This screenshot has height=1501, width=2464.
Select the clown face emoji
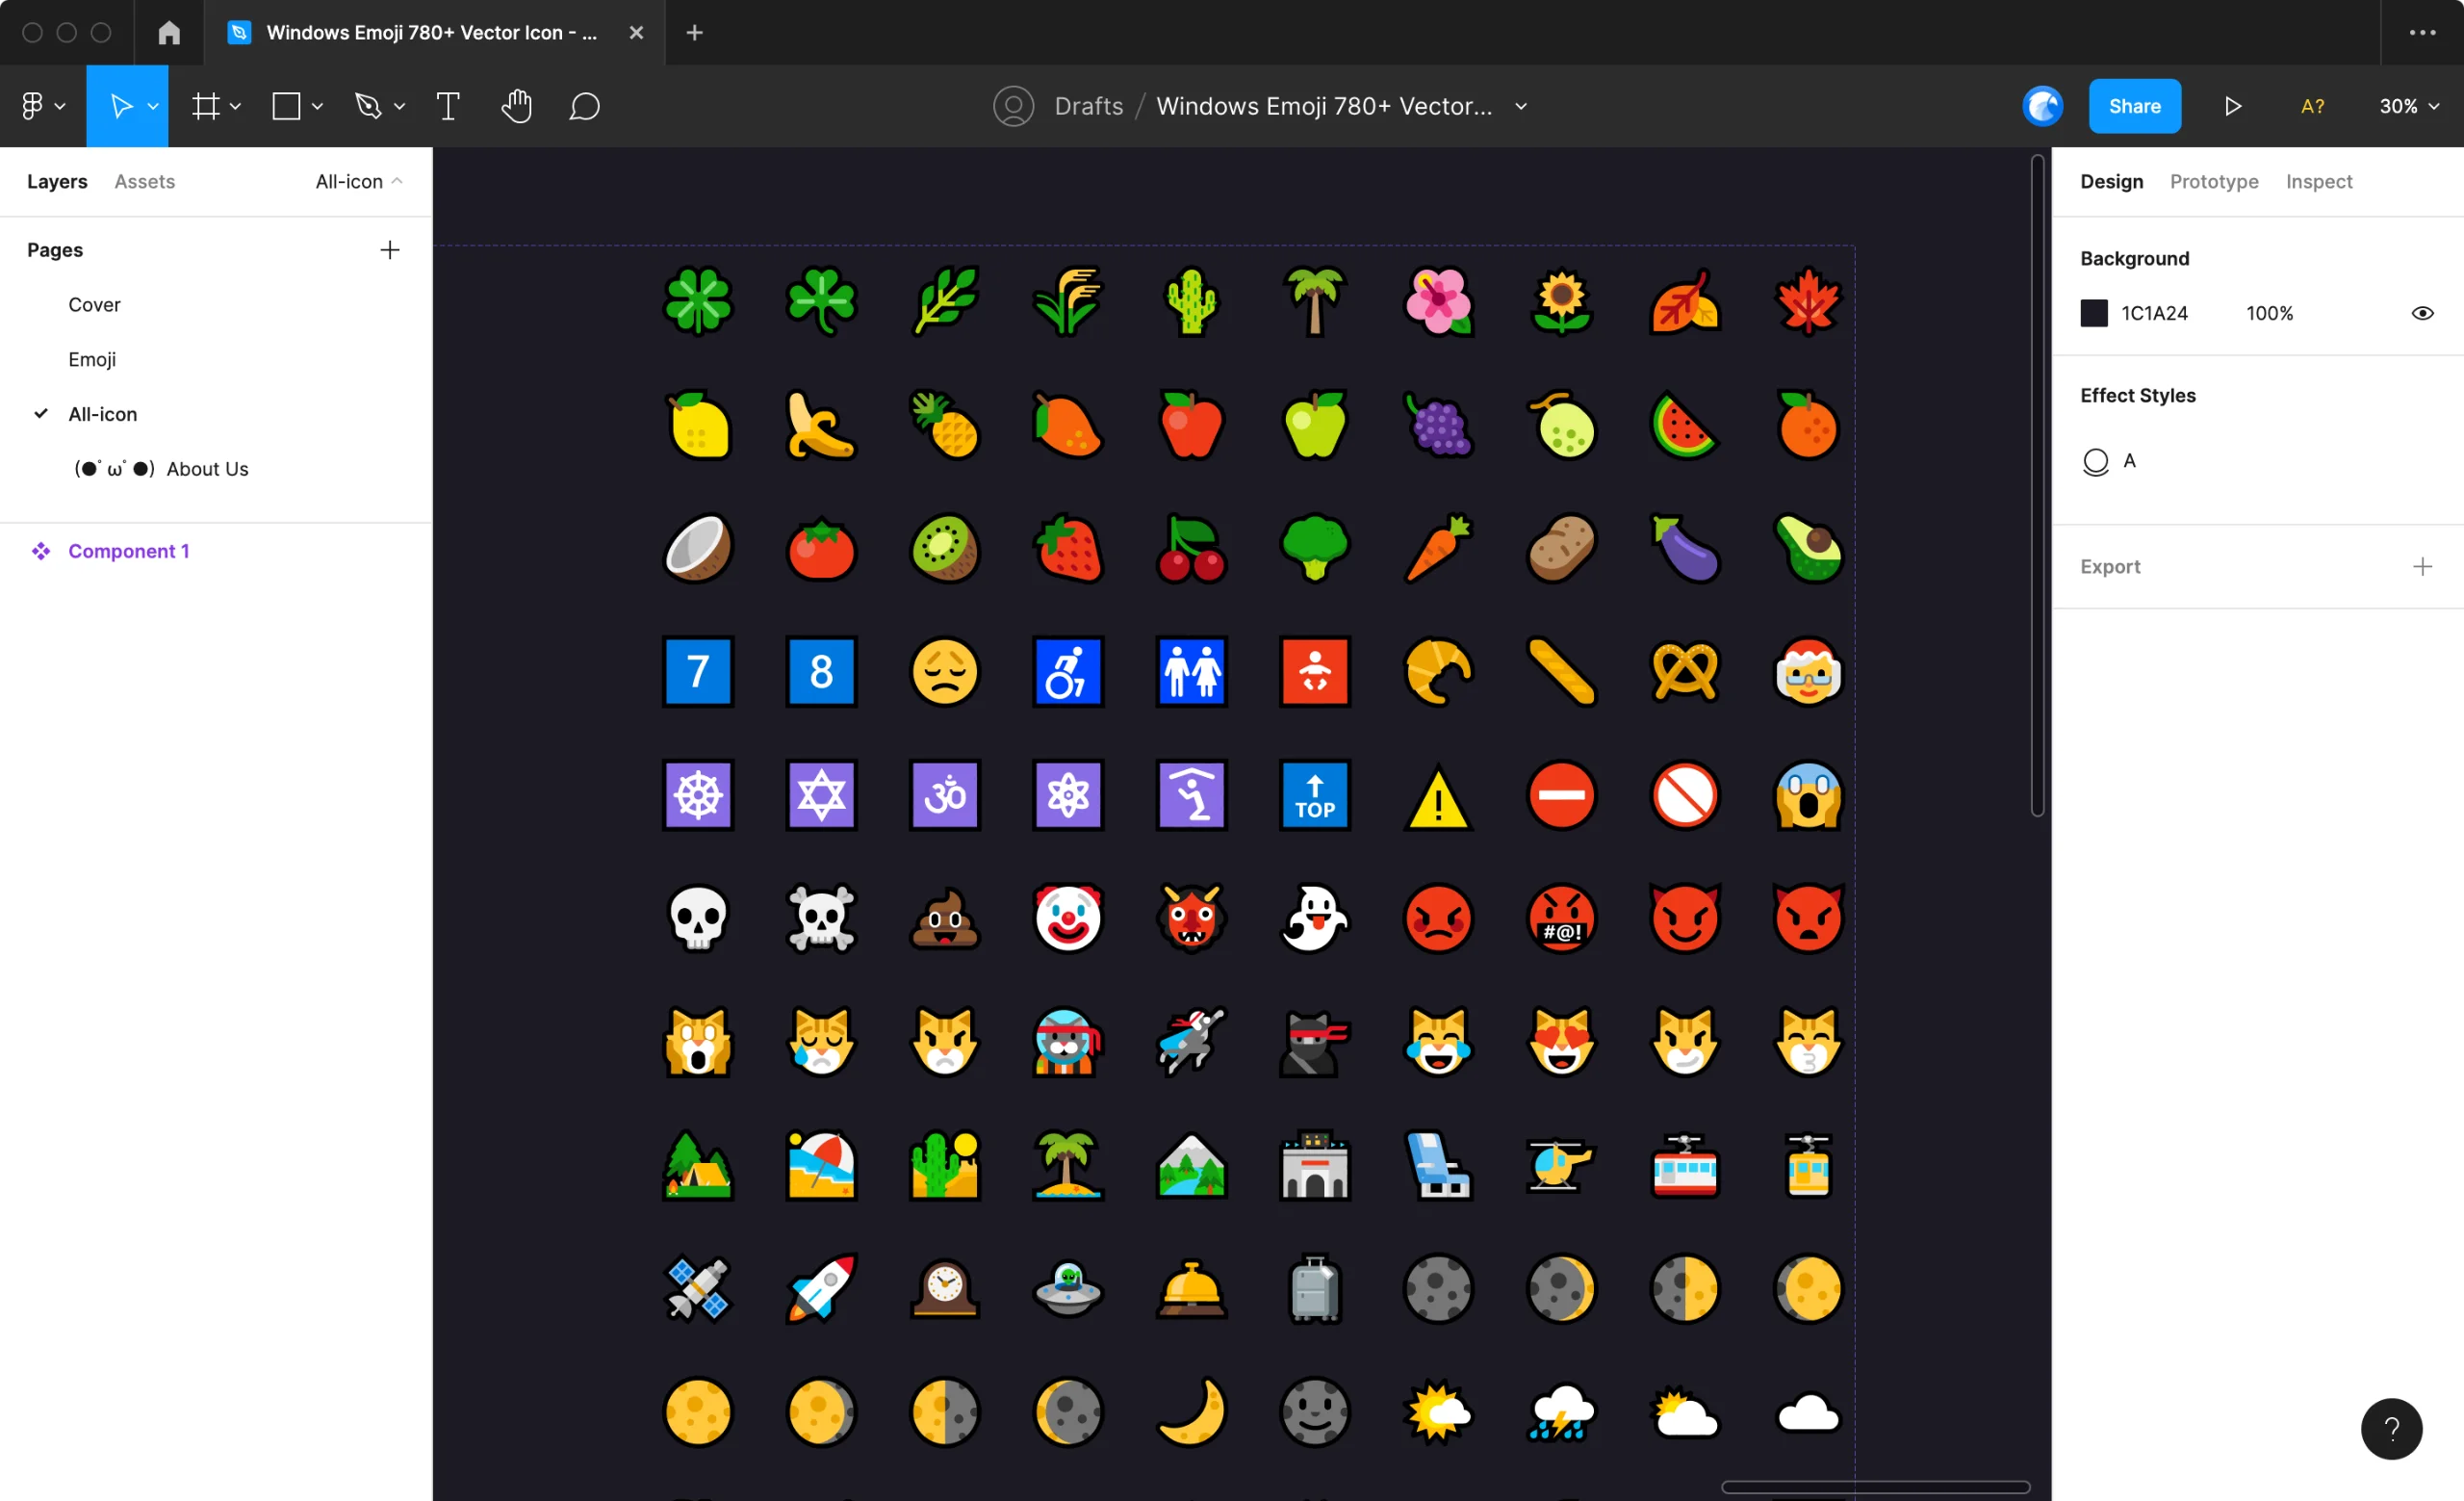[1068, 918]
